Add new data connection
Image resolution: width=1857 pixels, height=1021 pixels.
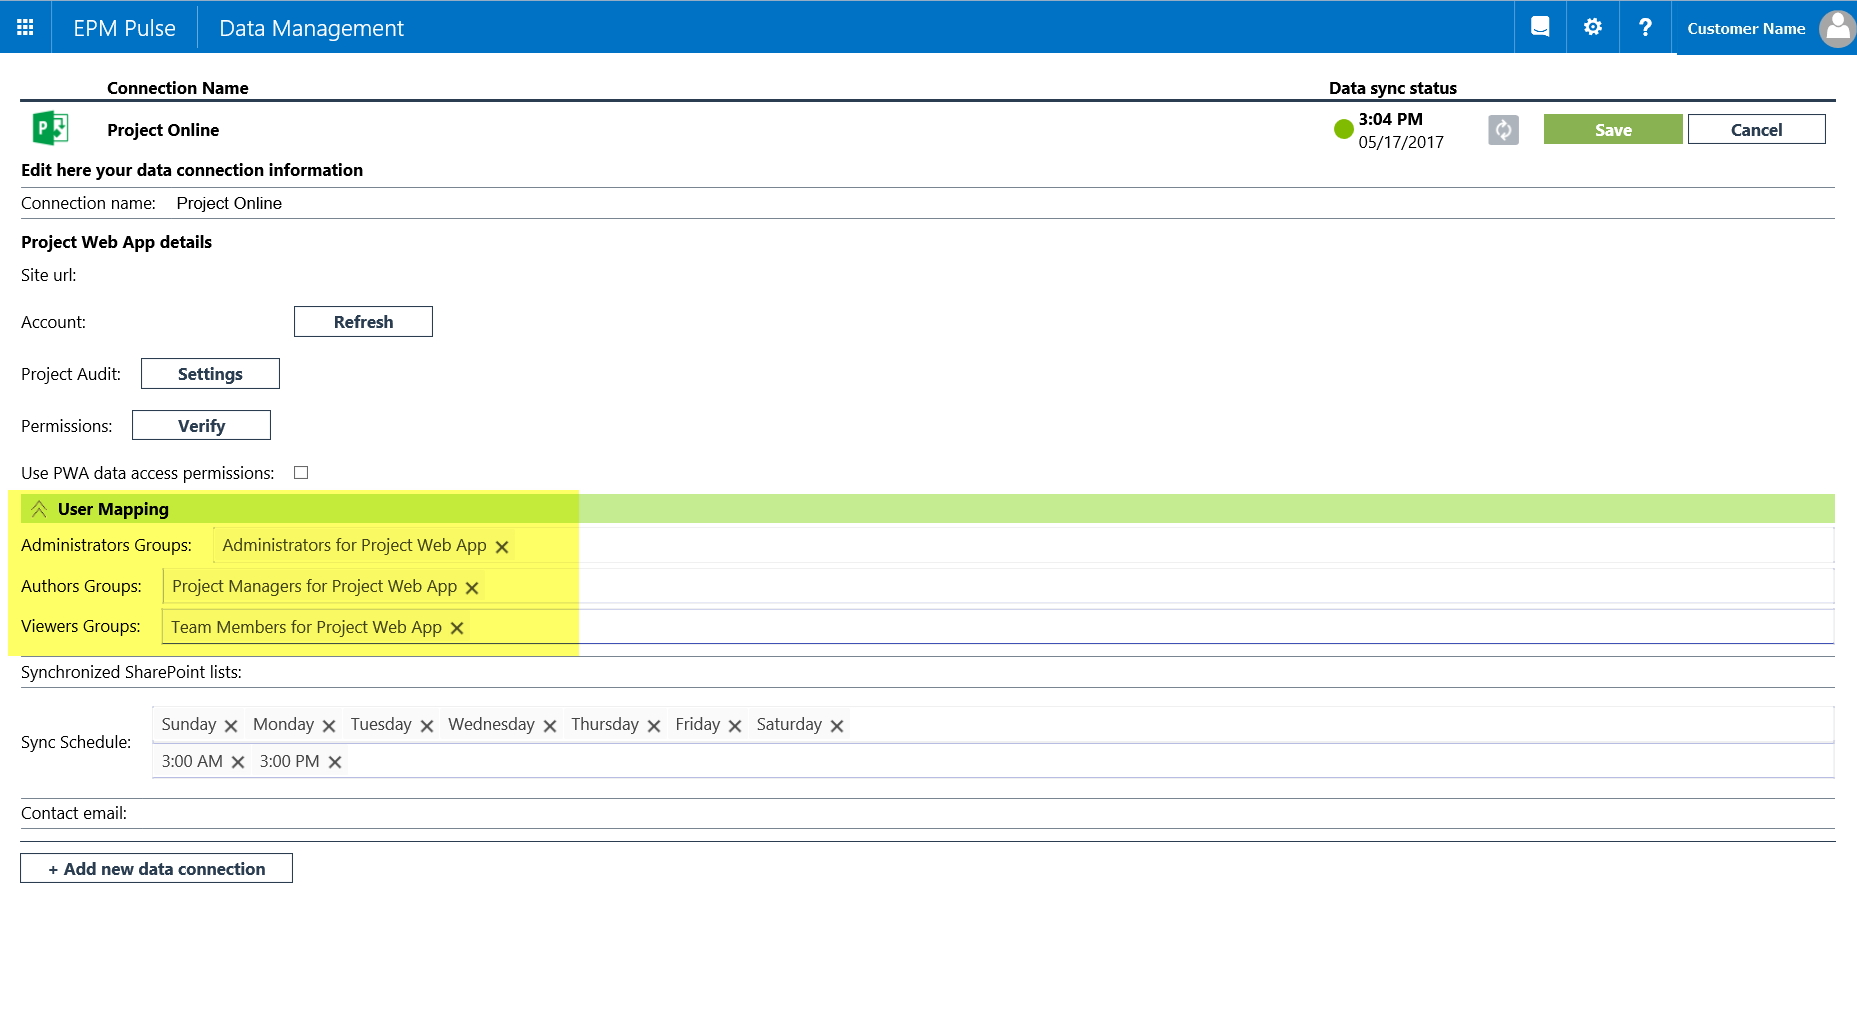[x=156, y=868]
